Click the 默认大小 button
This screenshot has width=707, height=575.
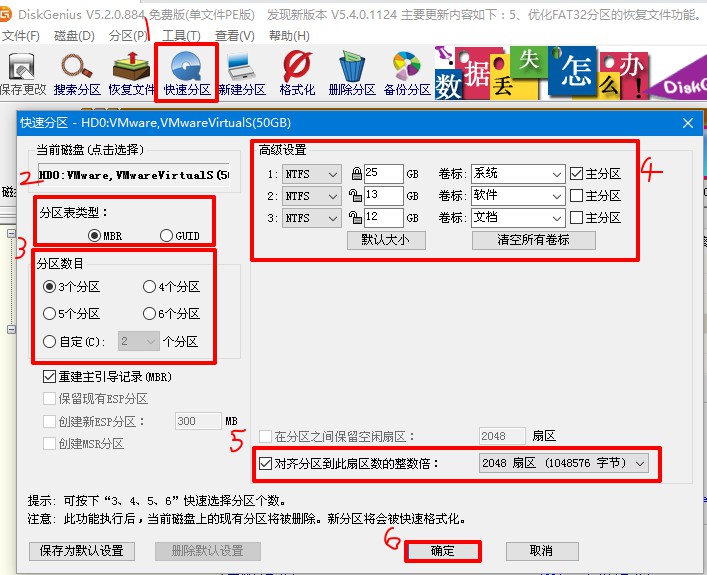point(386,240)
